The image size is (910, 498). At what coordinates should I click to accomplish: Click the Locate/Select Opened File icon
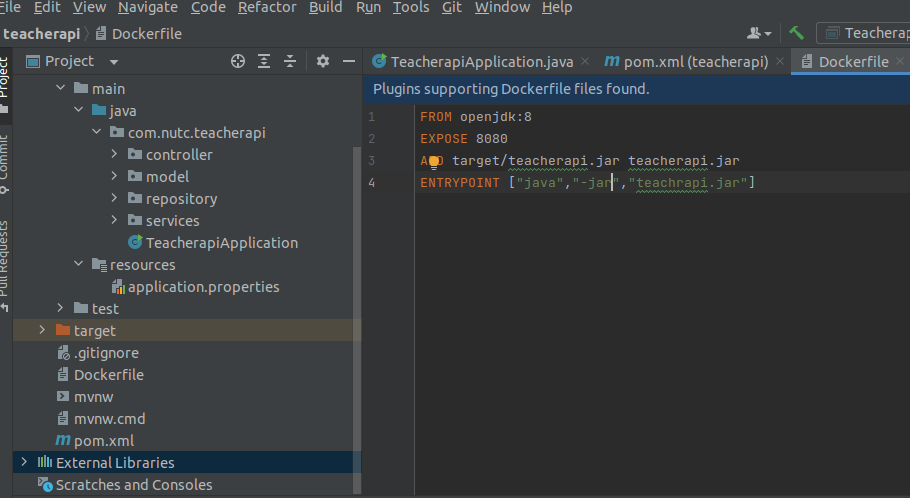click(x=238, y=61)
